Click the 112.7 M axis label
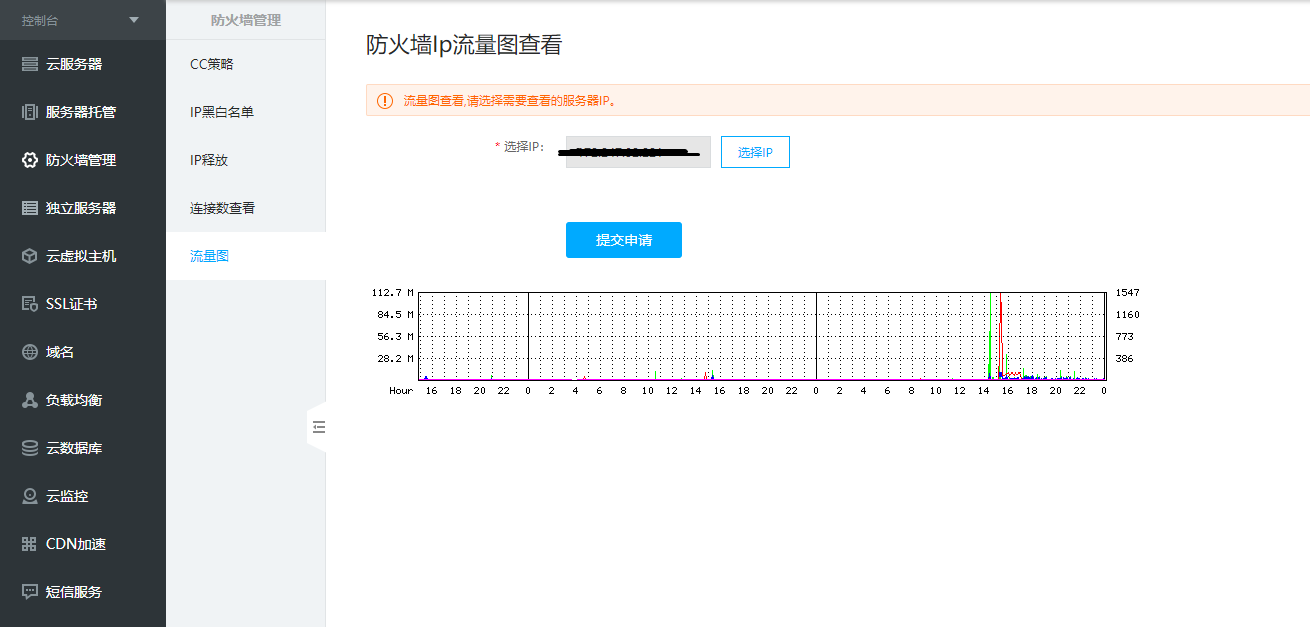Screen dimensions: 1310x627 [393, 293]
